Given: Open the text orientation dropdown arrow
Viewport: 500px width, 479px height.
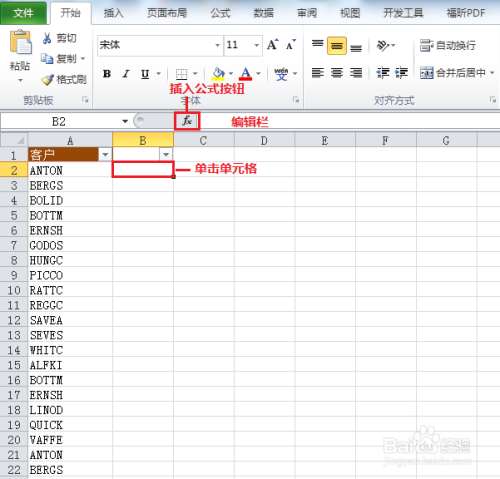Looking at the screenshot, I should click(393, 45).
